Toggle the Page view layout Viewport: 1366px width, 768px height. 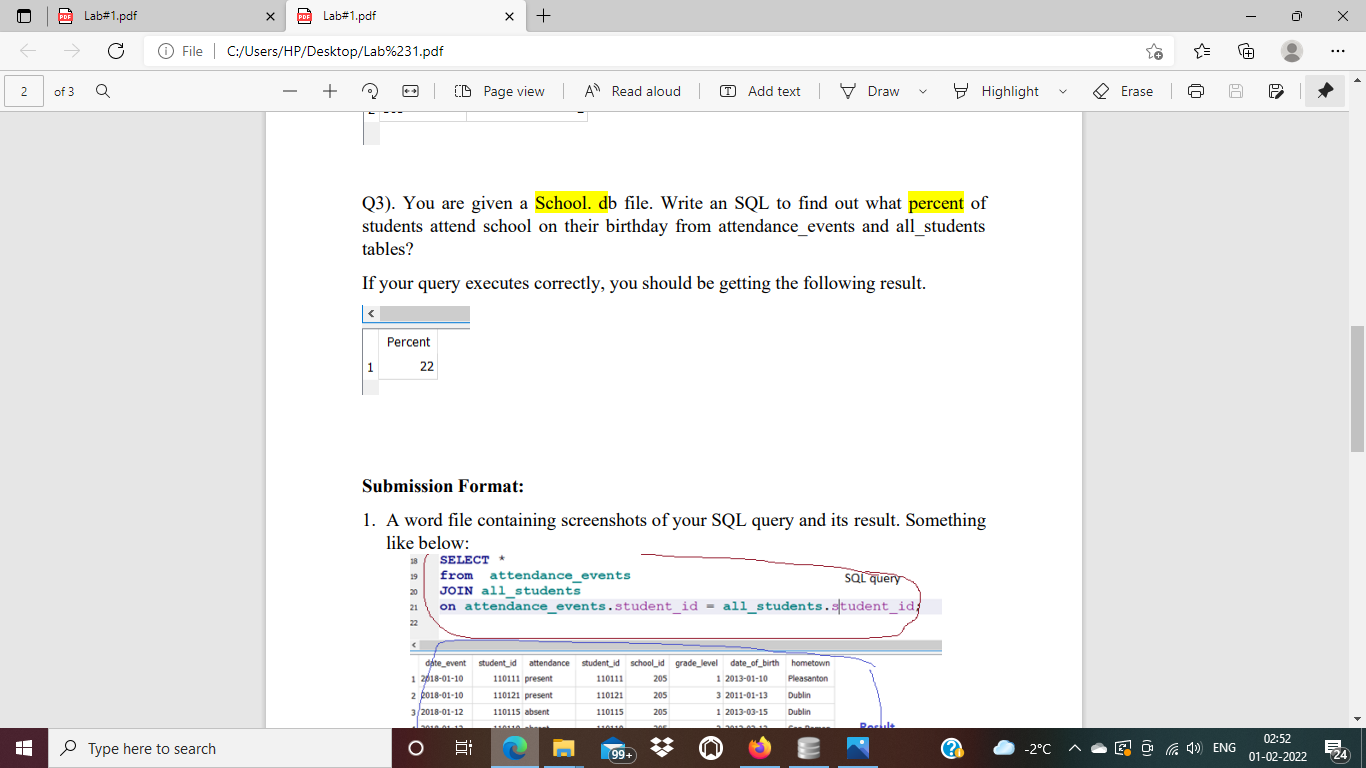point(498,91)
